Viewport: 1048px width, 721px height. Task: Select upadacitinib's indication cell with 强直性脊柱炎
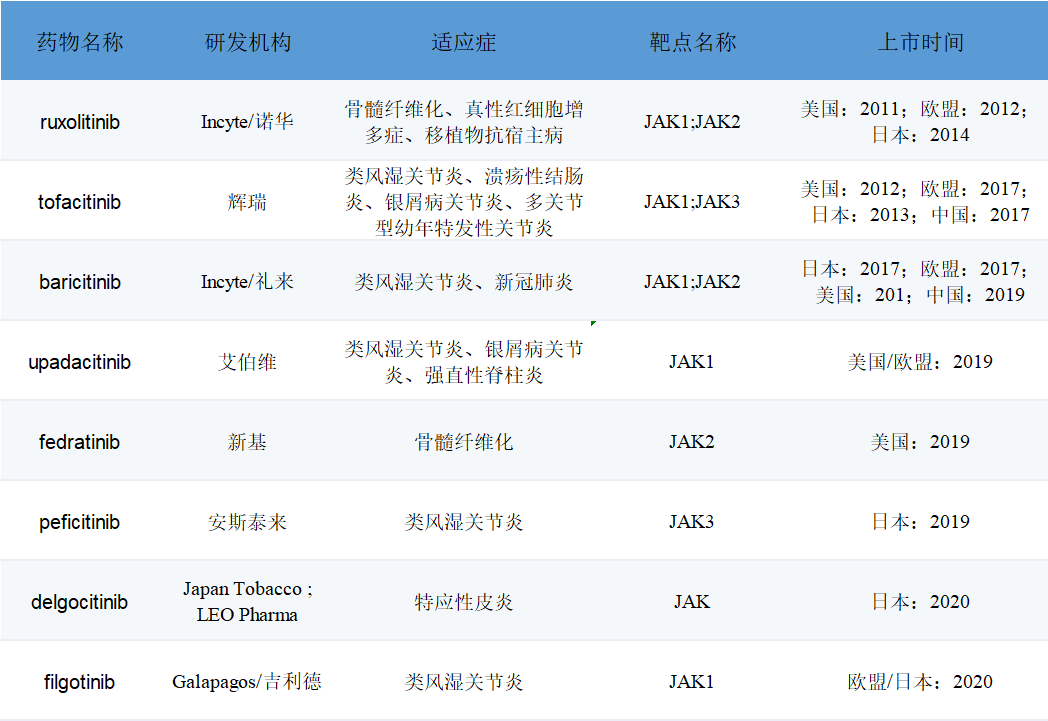(463, 362)
